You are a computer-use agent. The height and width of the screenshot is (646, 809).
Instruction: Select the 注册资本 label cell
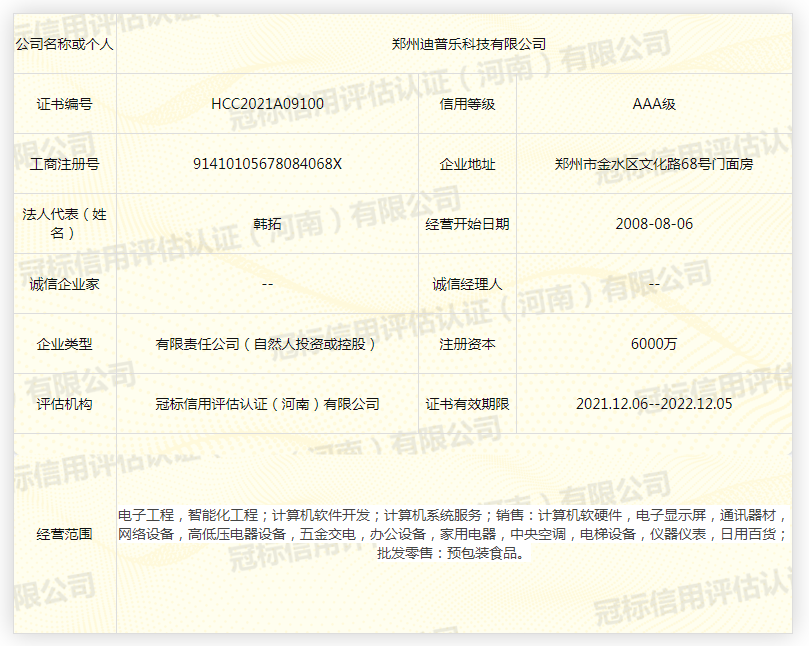click(467, 344)
